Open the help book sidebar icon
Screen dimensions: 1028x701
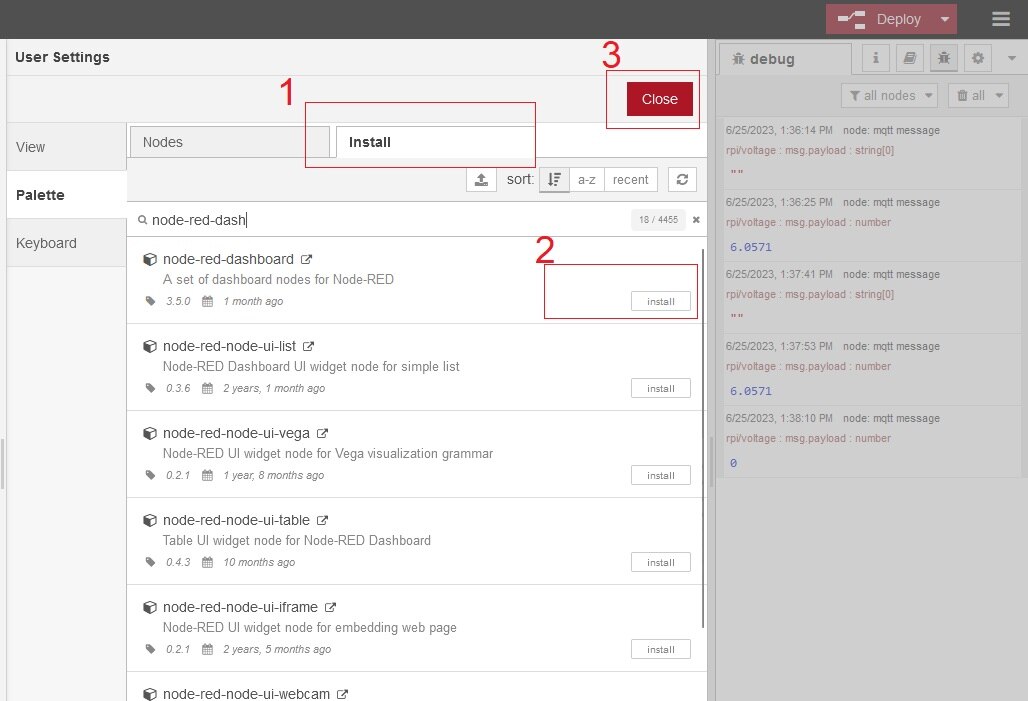click(909, 58)
